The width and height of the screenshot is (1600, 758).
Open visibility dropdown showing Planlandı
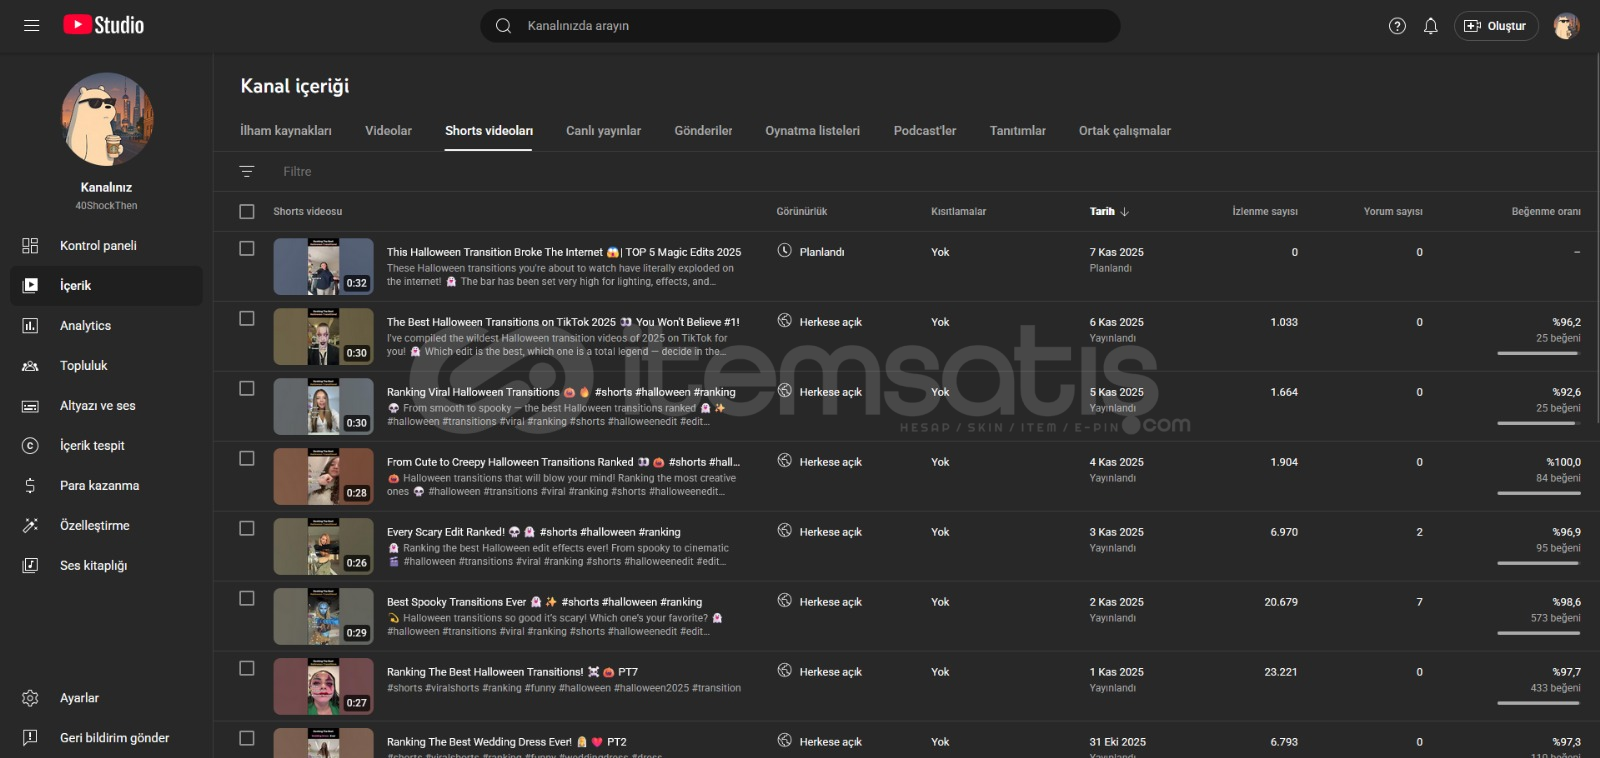pos(811,252)
